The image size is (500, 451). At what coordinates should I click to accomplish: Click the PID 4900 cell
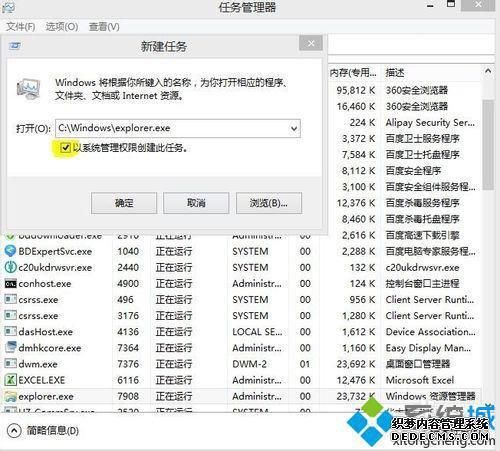(128, 284)
